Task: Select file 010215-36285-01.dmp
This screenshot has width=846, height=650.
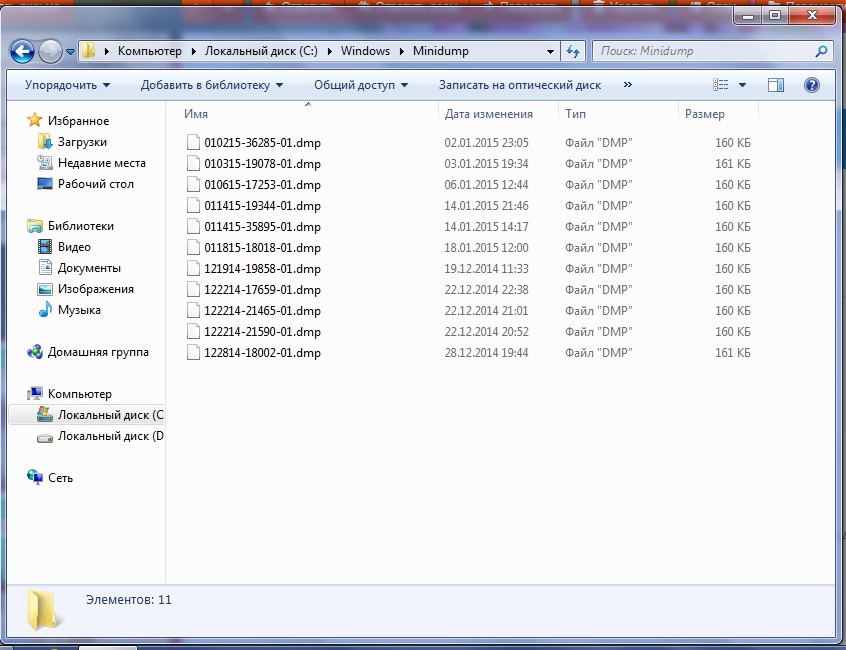Action: 262,143
